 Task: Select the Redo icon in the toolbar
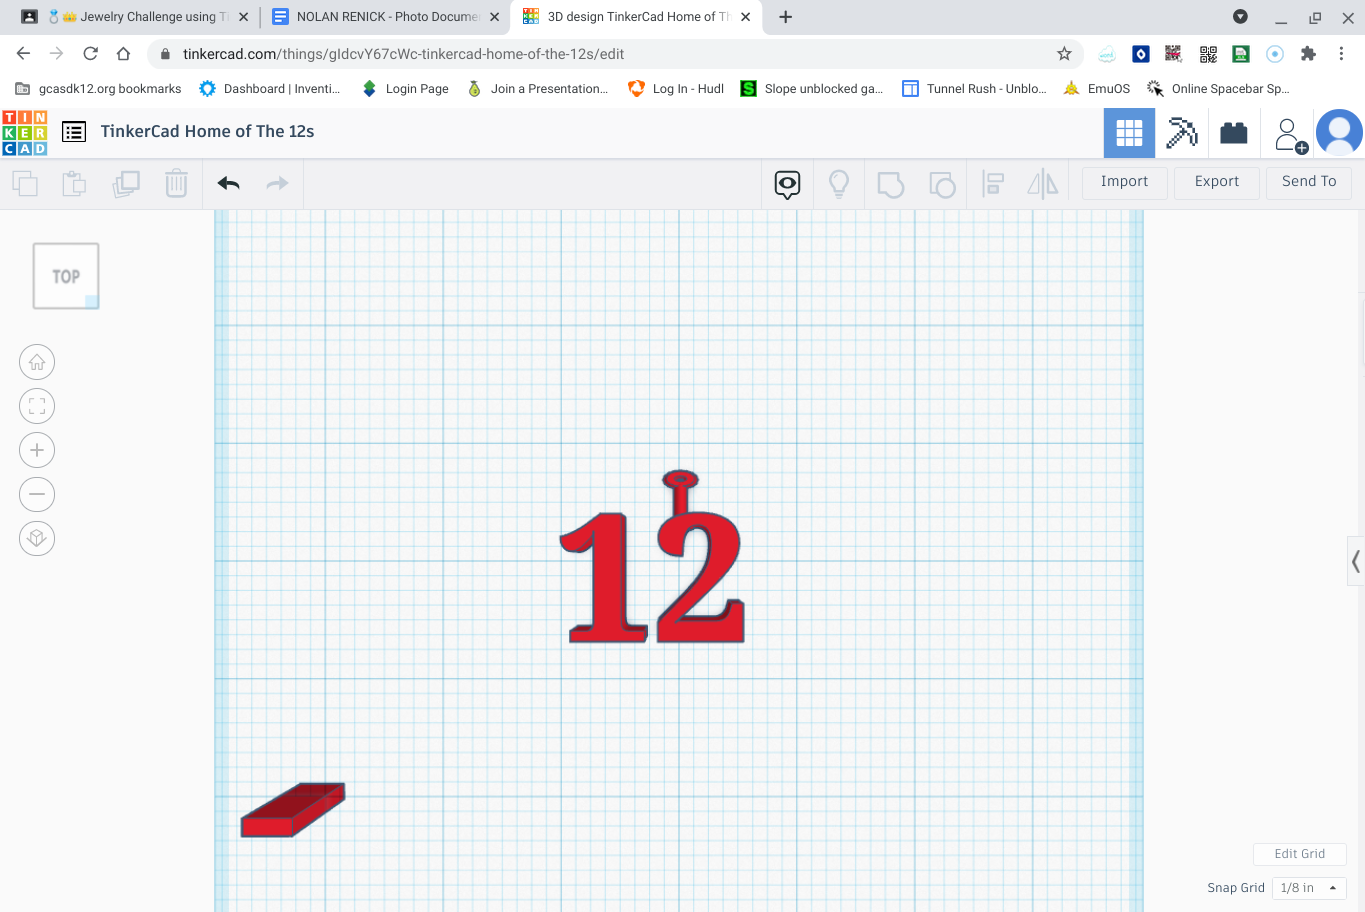click(x=277, y=183)
